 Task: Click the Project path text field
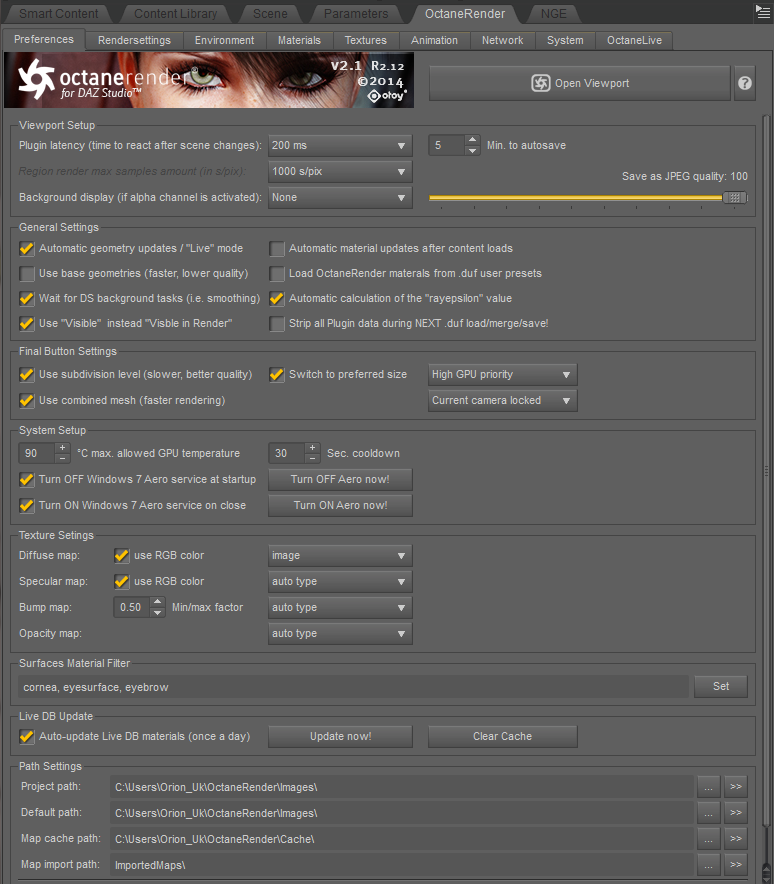(x=401, y=787)
